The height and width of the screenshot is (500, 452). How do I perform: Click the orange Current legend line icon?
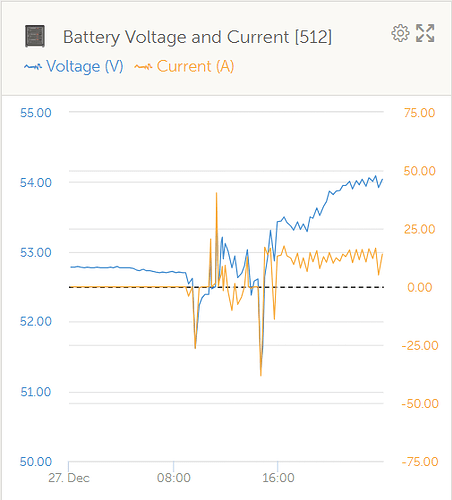143,67
